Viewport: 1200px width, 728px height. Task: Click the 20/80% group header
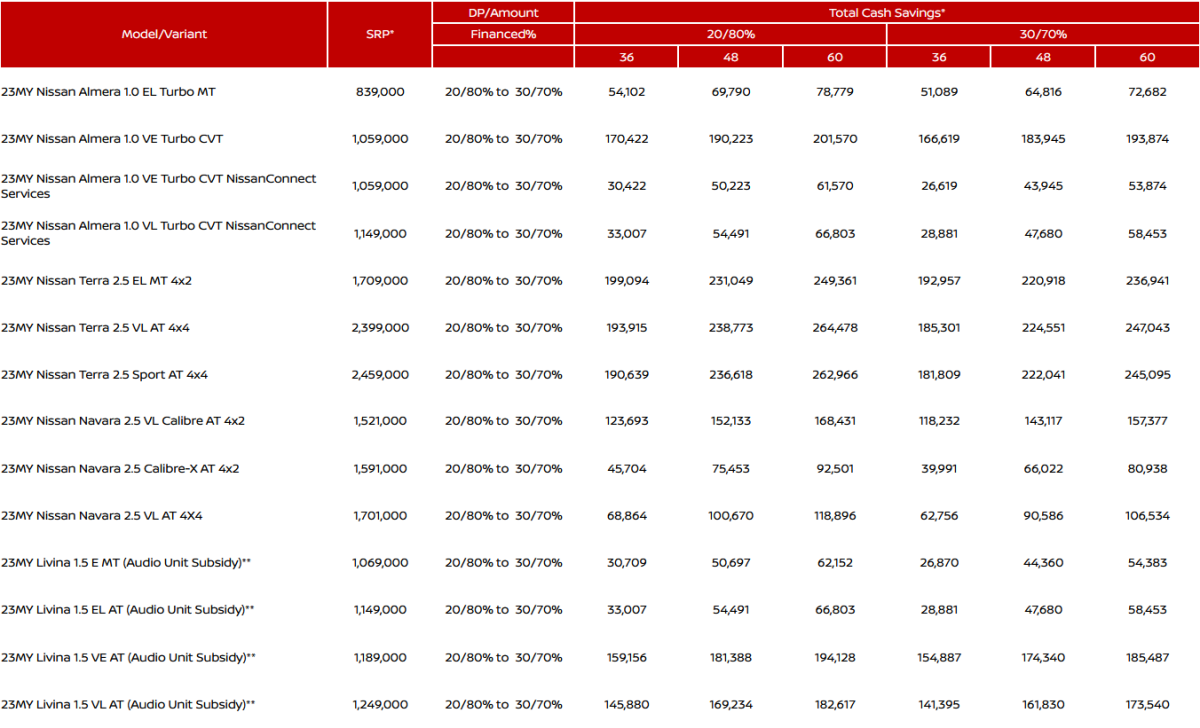pyautogui.click(x=730, y=34)
